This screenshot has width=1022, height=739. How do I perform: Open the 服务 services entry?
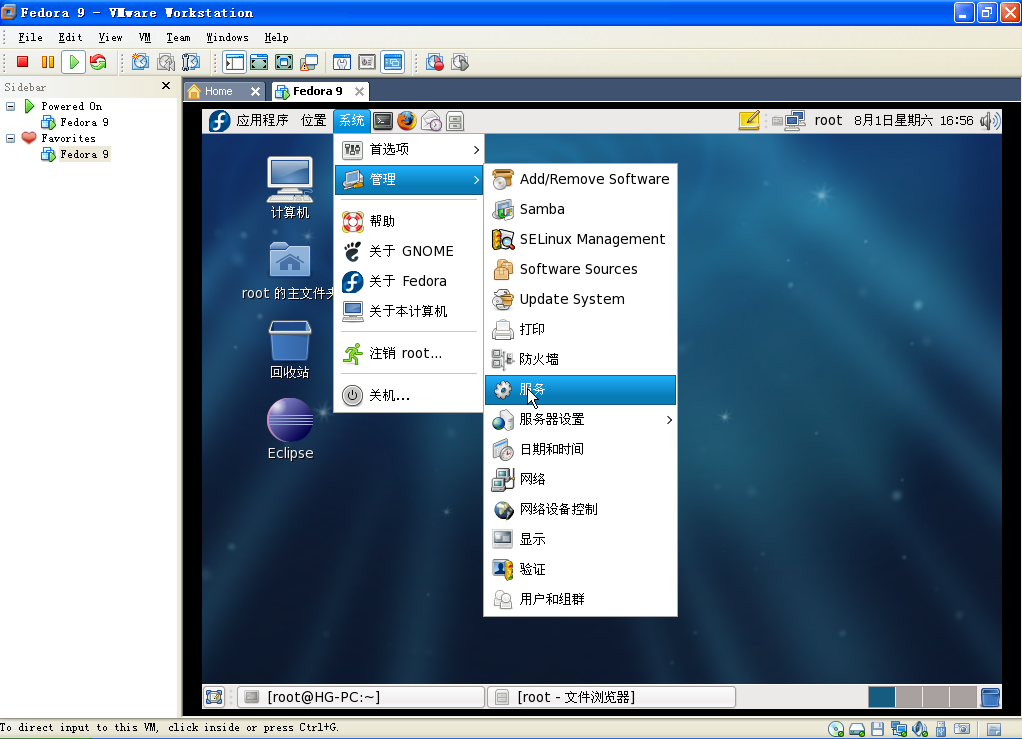pyautogui.click(x=581, y=390)
